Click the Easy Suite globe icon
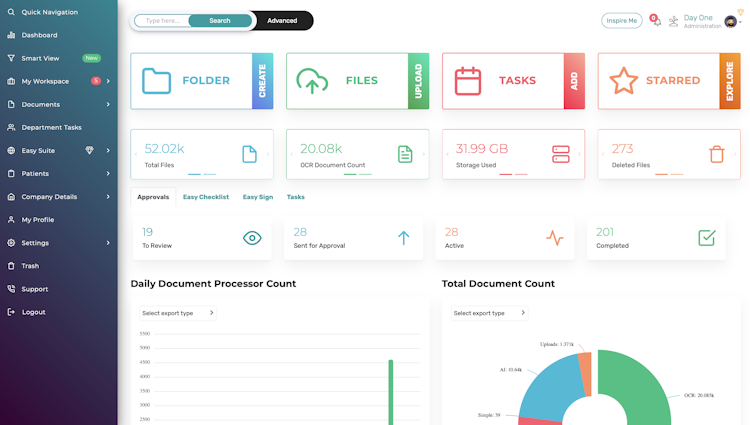The height and width of the screenshot is (425, 750). (11, 150)
